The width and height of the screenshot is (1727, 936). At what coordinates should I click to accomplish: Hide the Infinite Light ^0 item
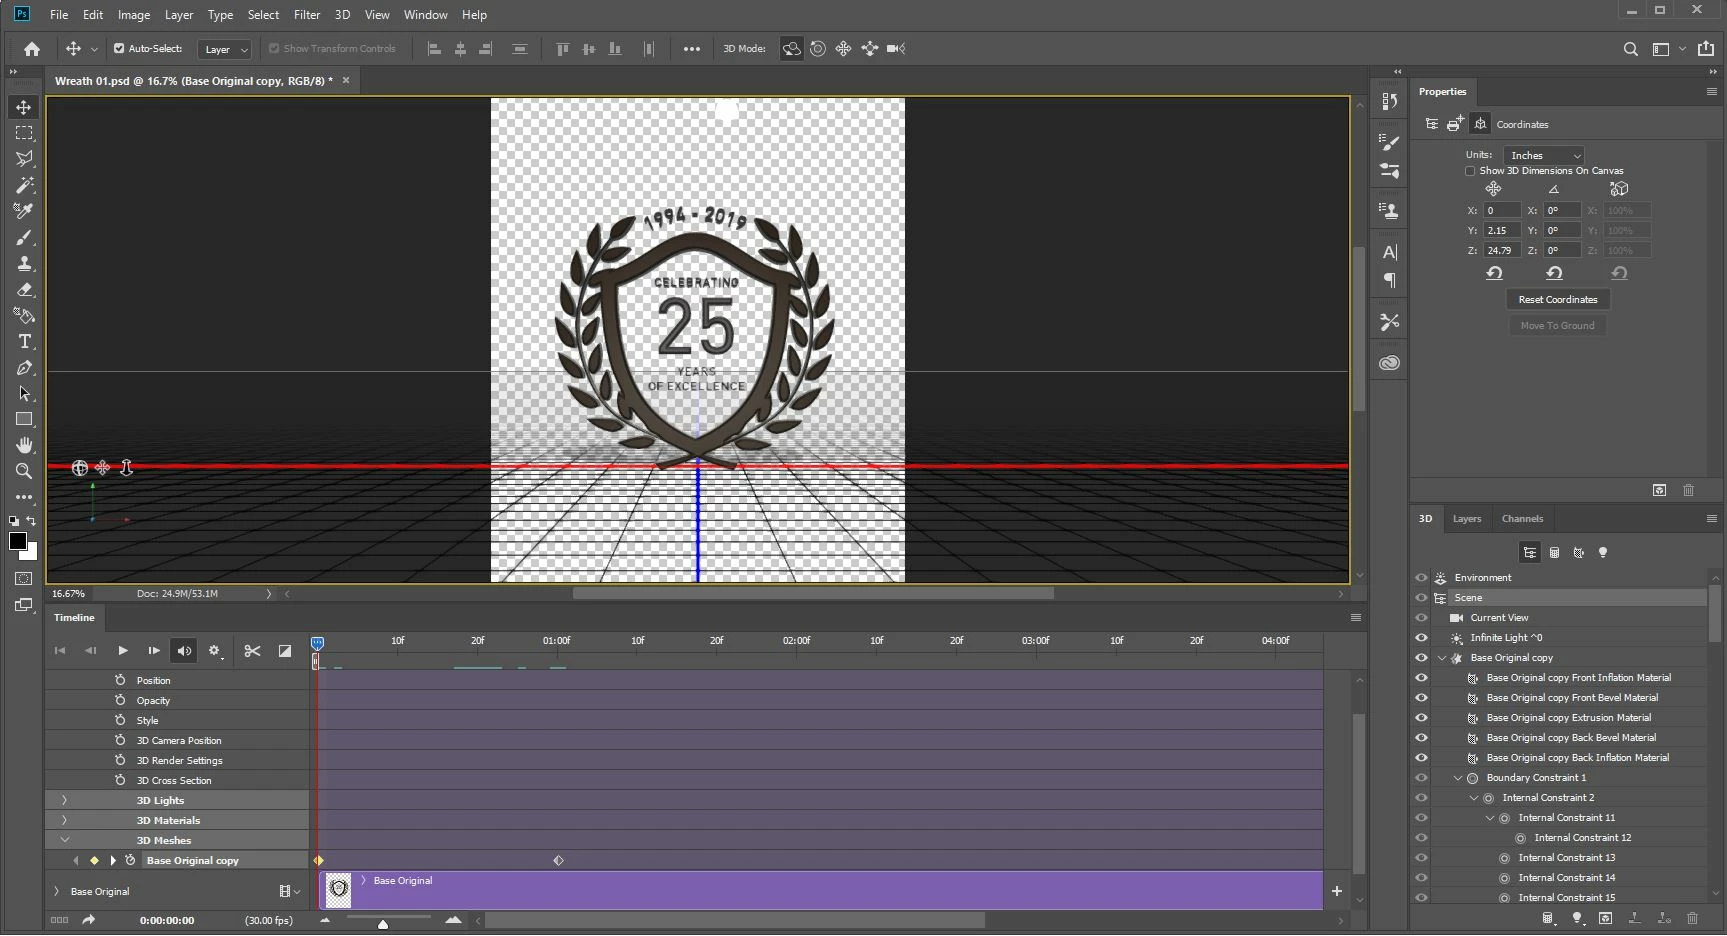[1421, 638]
